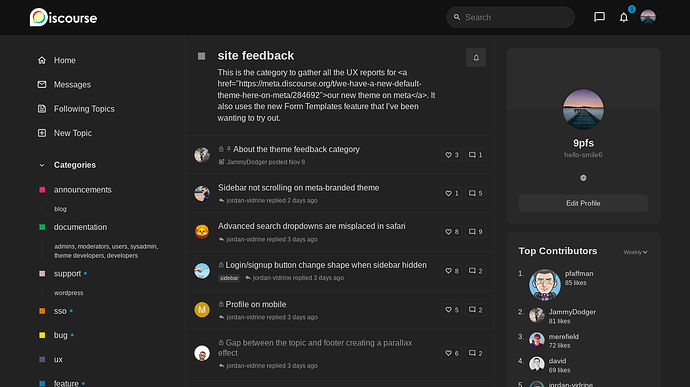The height and width of the screenshot is (387, 690).
Task: Open david contributor profile
Action: [557, 361]
